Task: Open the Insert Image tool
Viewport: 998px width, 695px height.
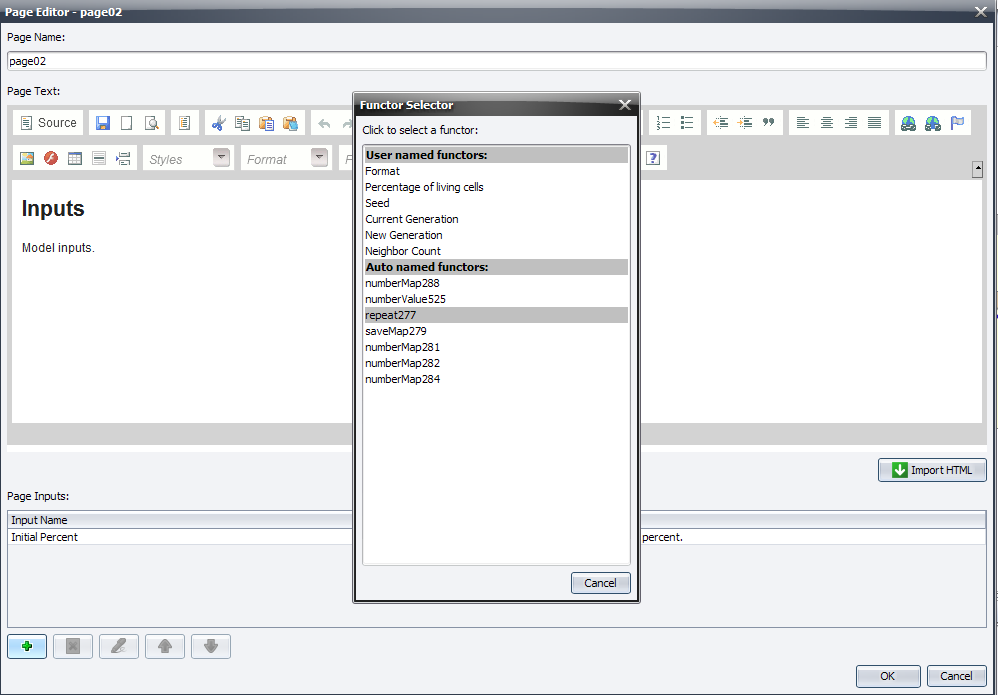Action: [26, 158]
